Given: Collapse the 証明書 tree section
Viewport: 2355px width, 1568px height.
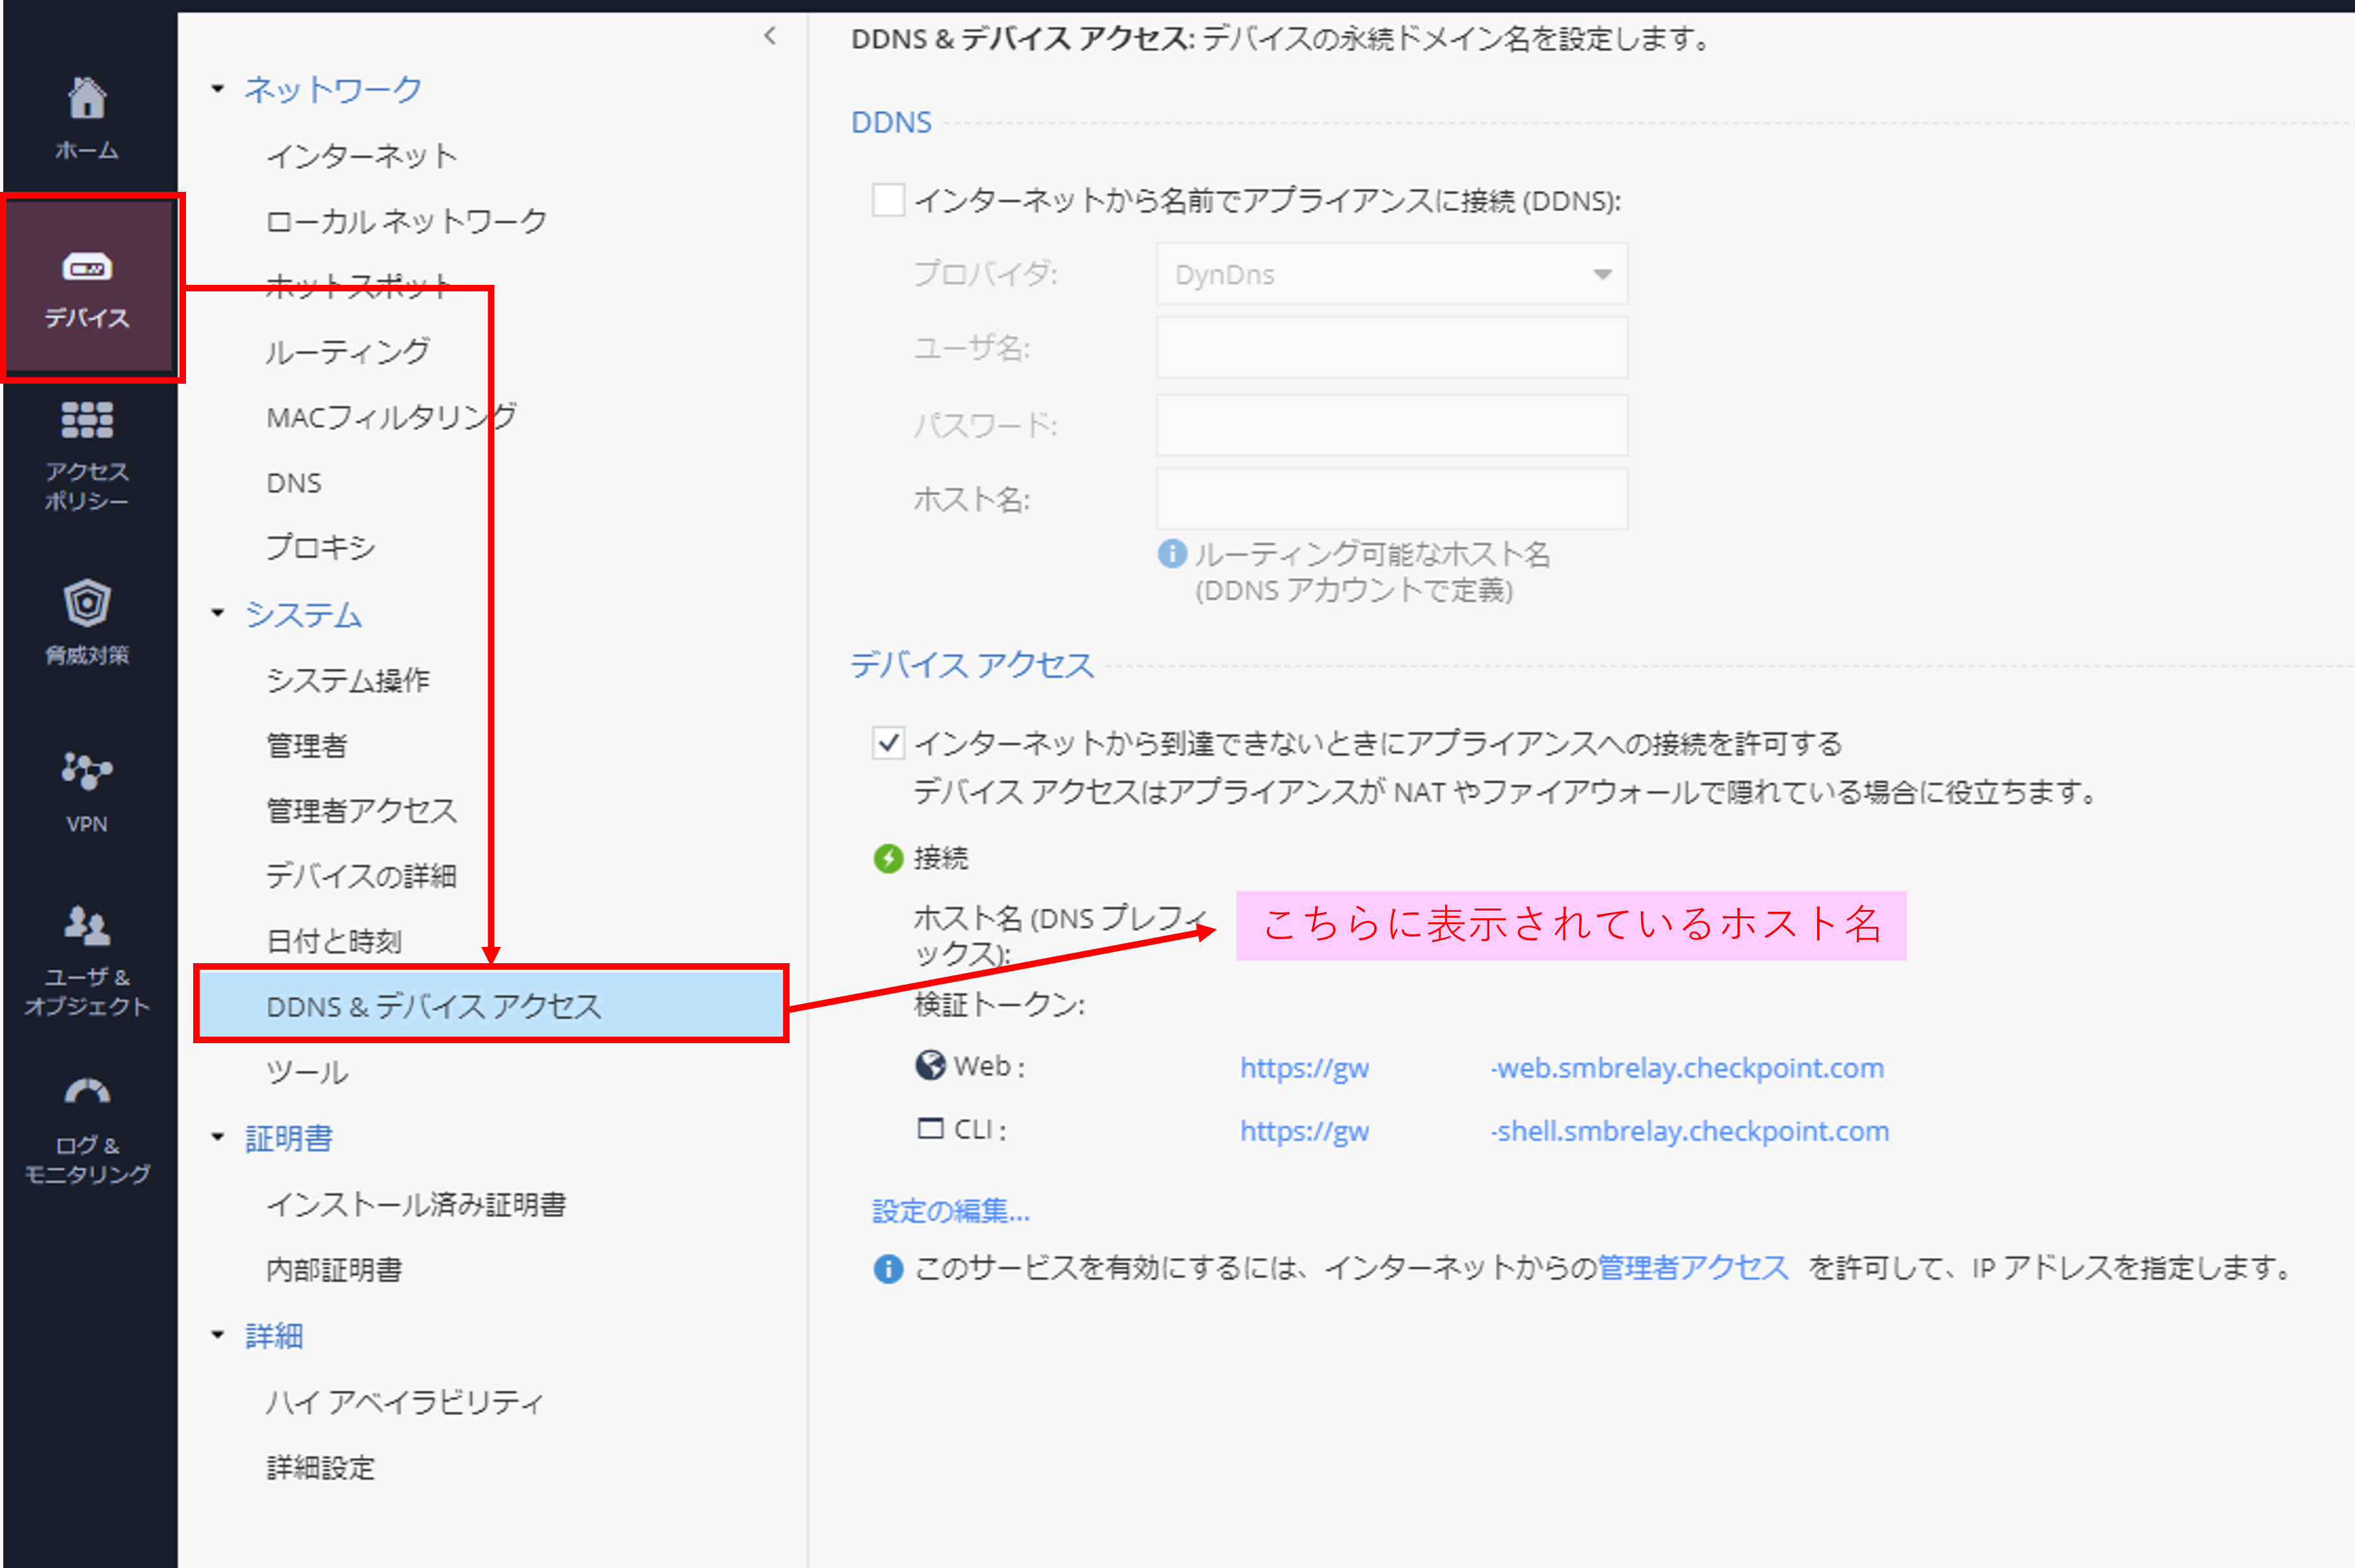Looking at the screenshot, I should click(218, 1137).
